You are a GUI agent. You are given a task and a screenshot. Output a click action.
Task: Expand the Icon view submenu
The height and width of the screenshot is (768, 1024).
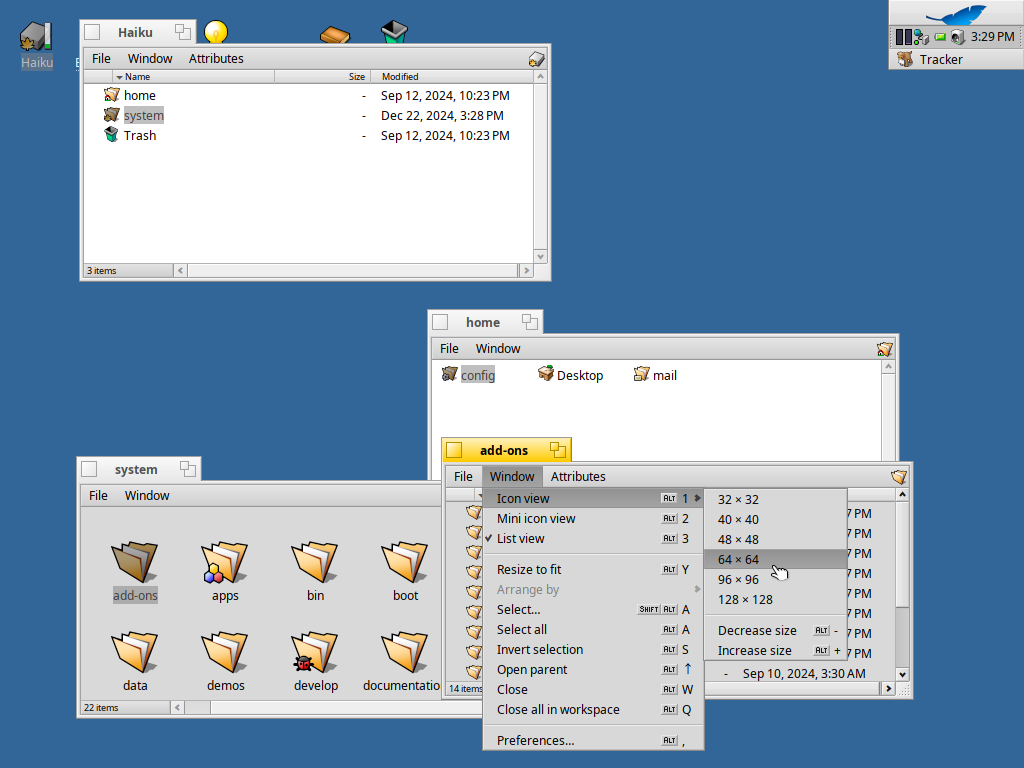click(593, 498)
